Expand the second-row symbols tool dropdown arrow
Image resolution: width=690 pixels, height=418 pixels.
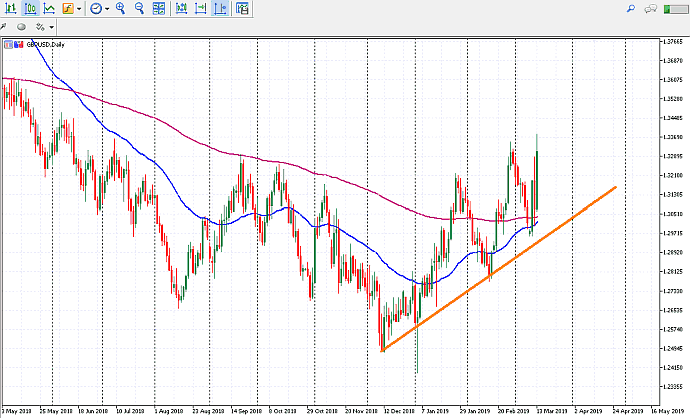(x=51, y=27)
